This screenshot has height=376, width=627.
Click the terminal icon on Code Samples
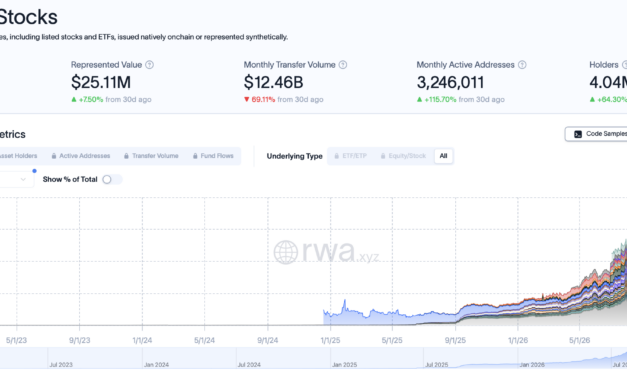[578, 134]
